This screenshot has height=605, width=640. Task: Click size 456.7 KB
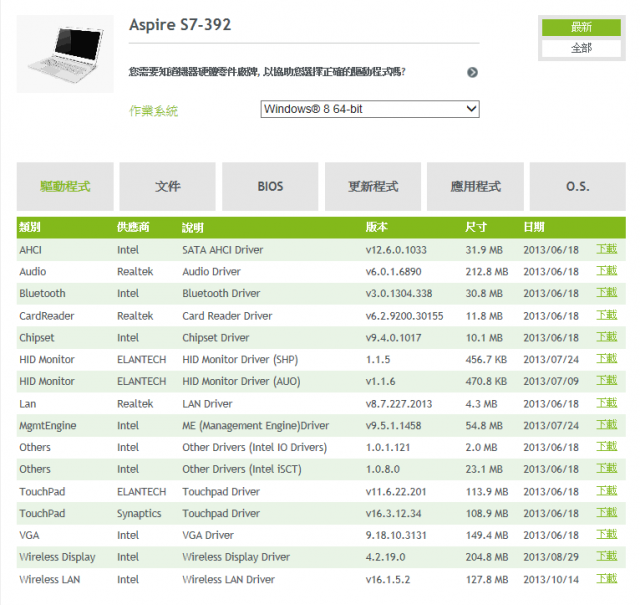click(x=486, y=360)
